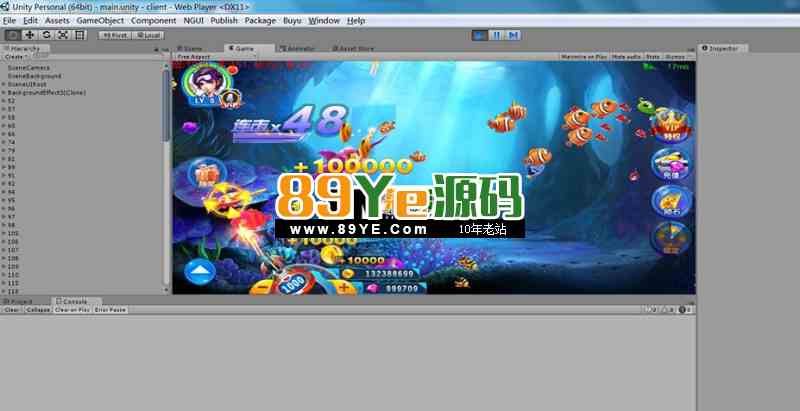Decrease cannon power with minus button
The image size is (800, 411).
point(262,289)
